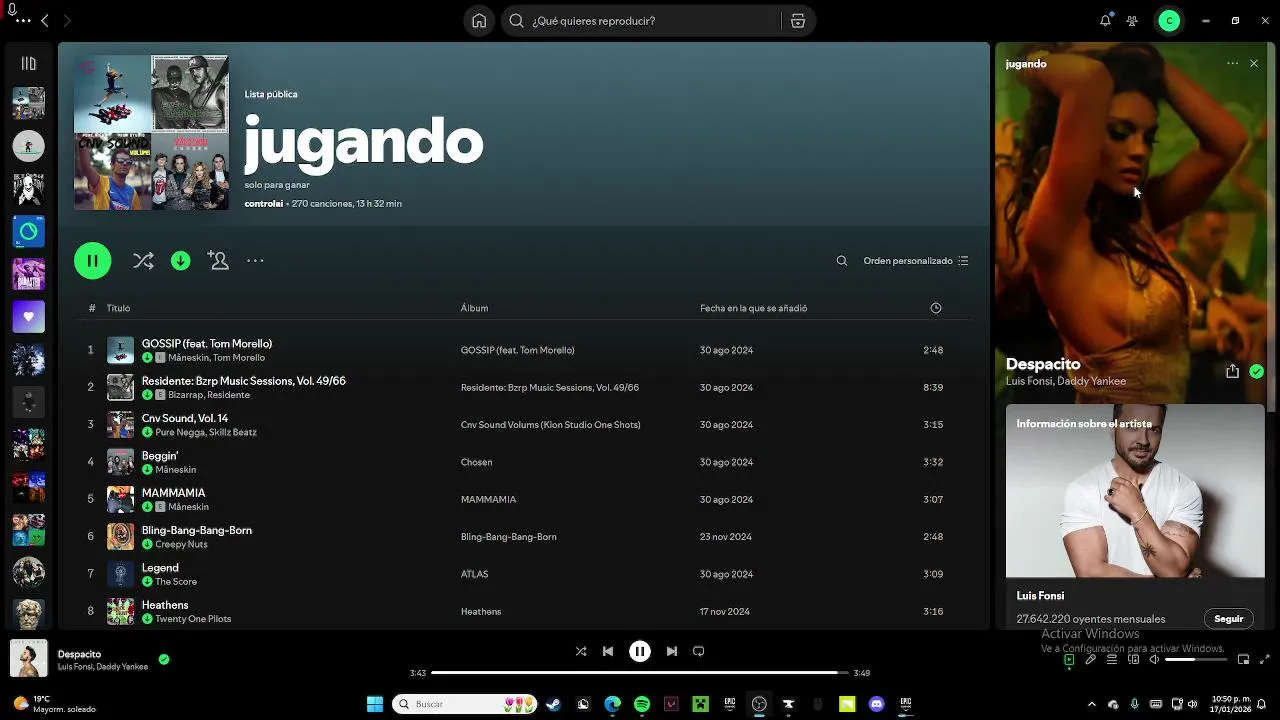Sort the list by duration clock icon
Screen dimensions: 1280x720
tap(936, 308)
